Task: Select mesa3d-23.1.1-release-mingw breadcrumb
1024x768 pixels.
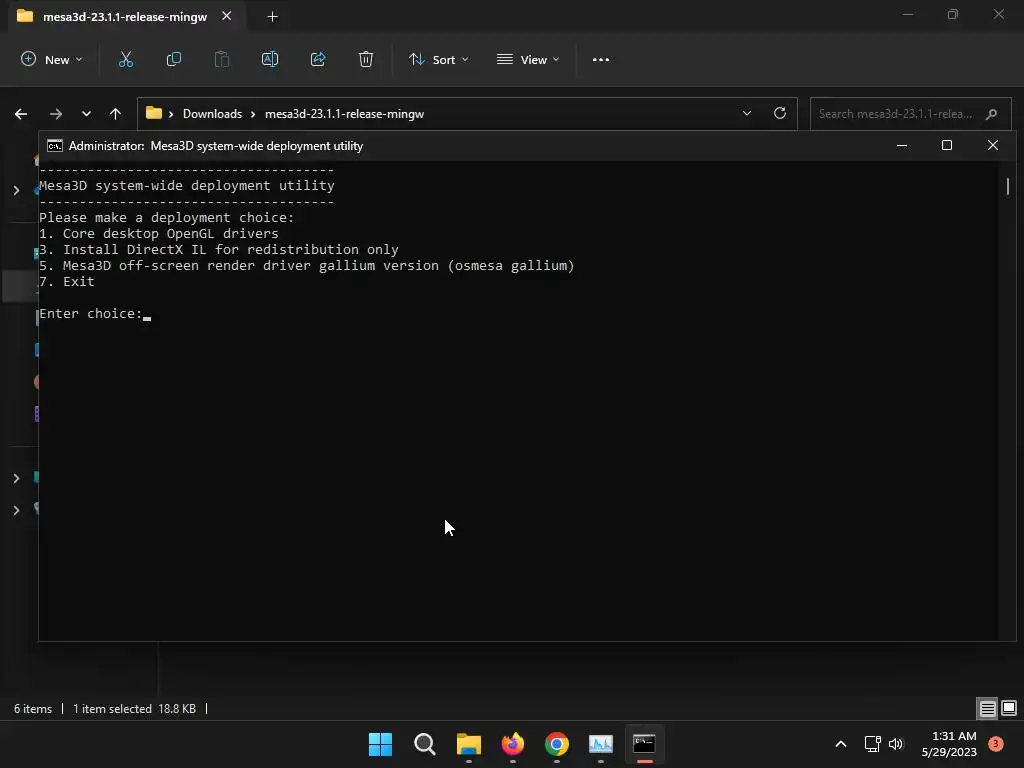Action: (344, 114)
